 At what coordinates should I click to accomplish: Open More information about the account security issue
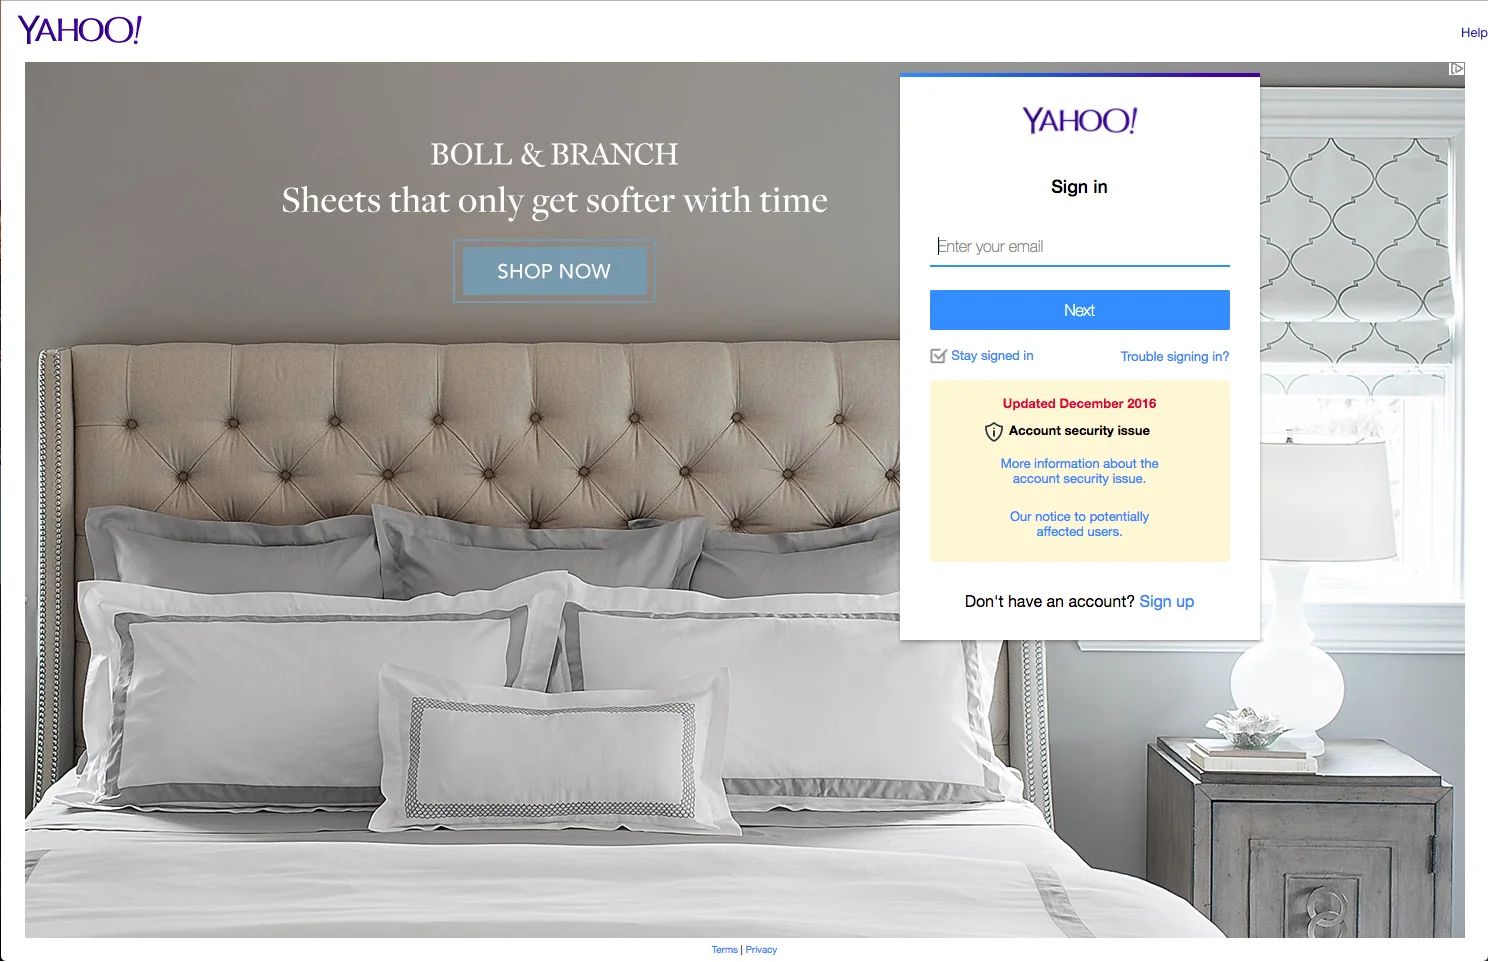(1080, 471)
